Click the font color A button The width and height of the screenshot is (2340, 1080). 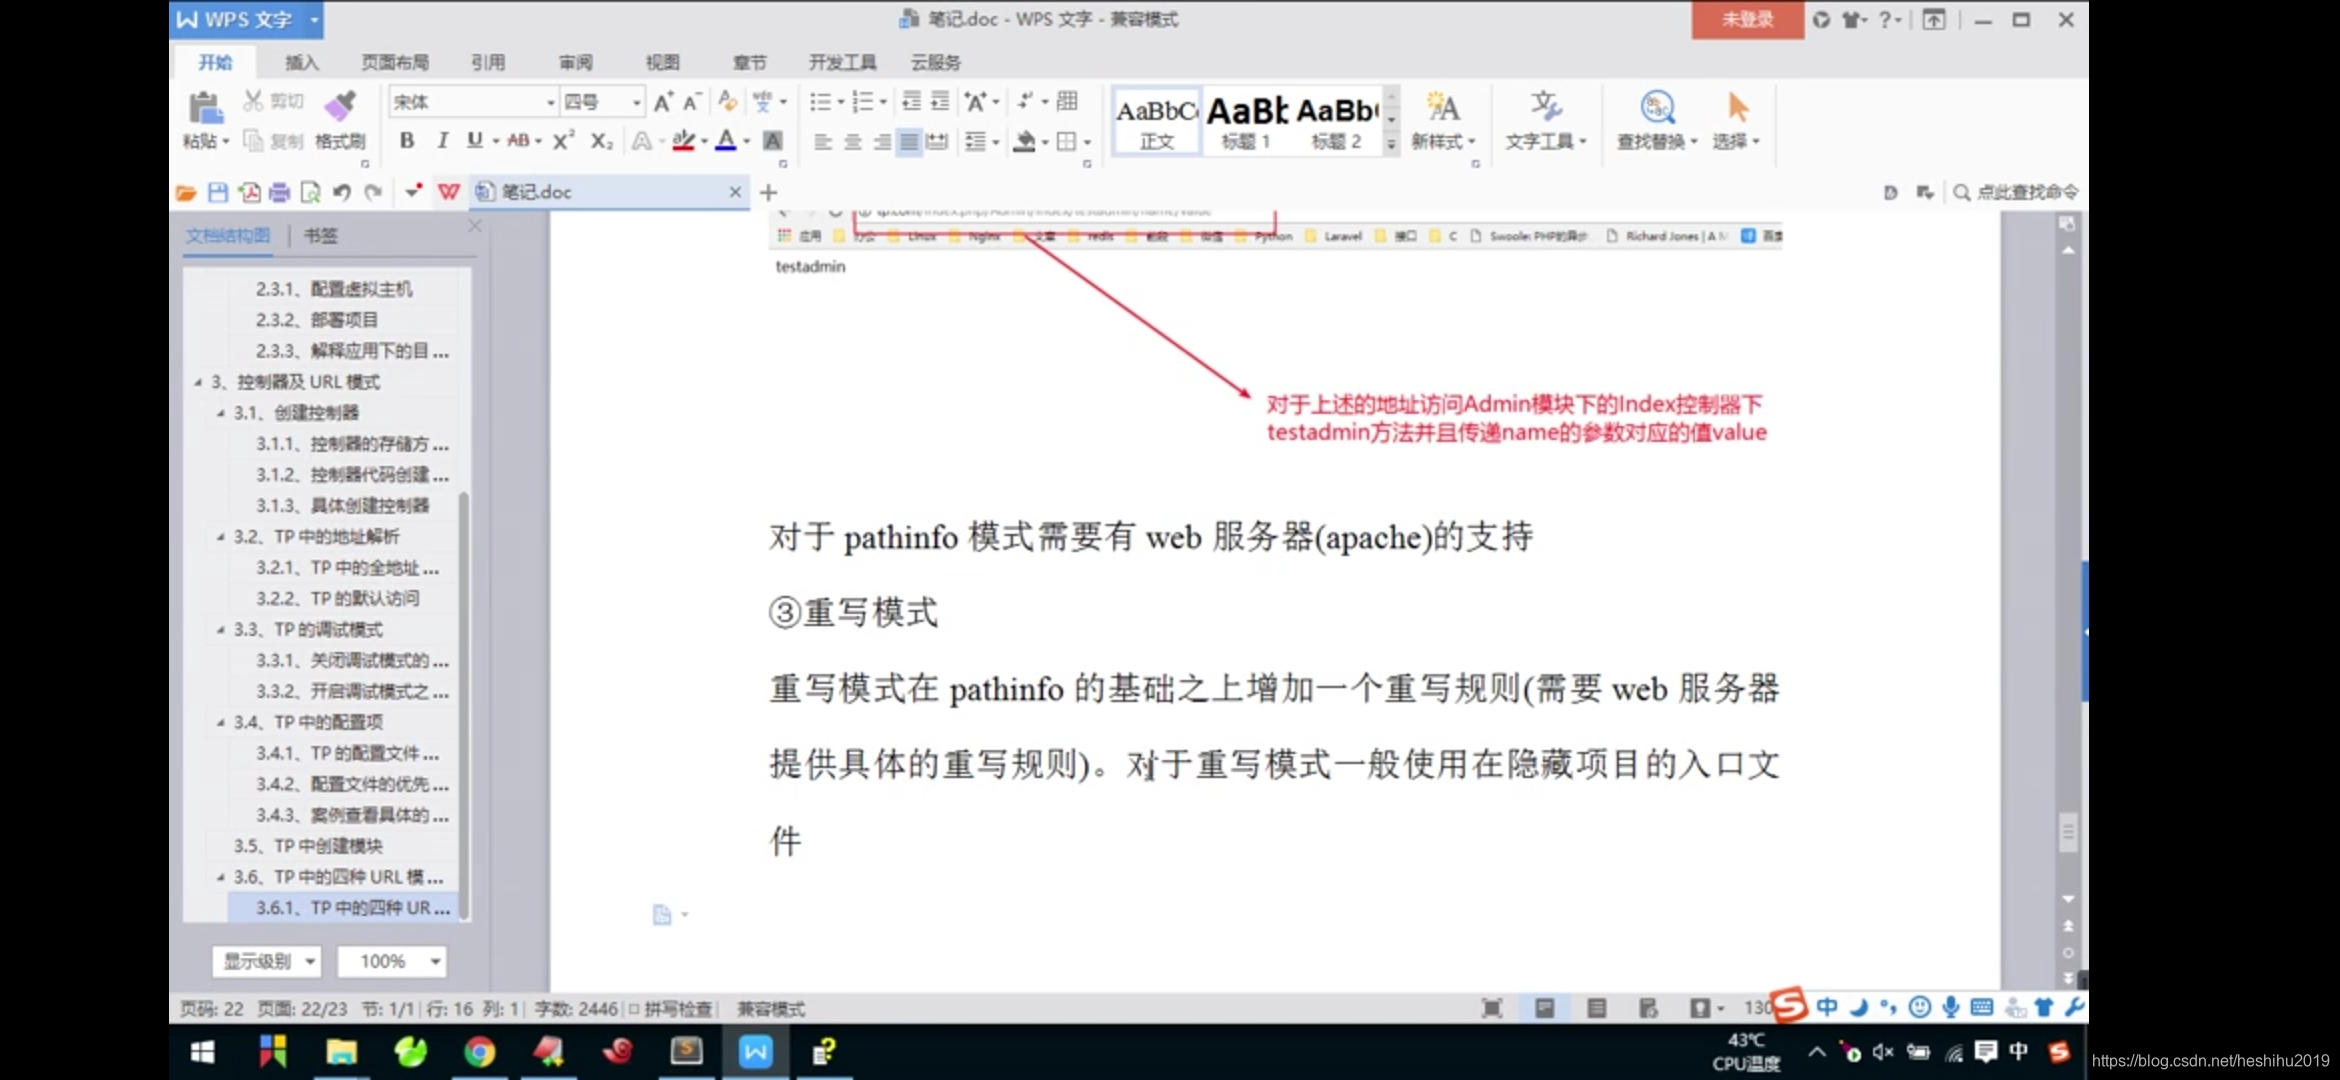[726, 141]
